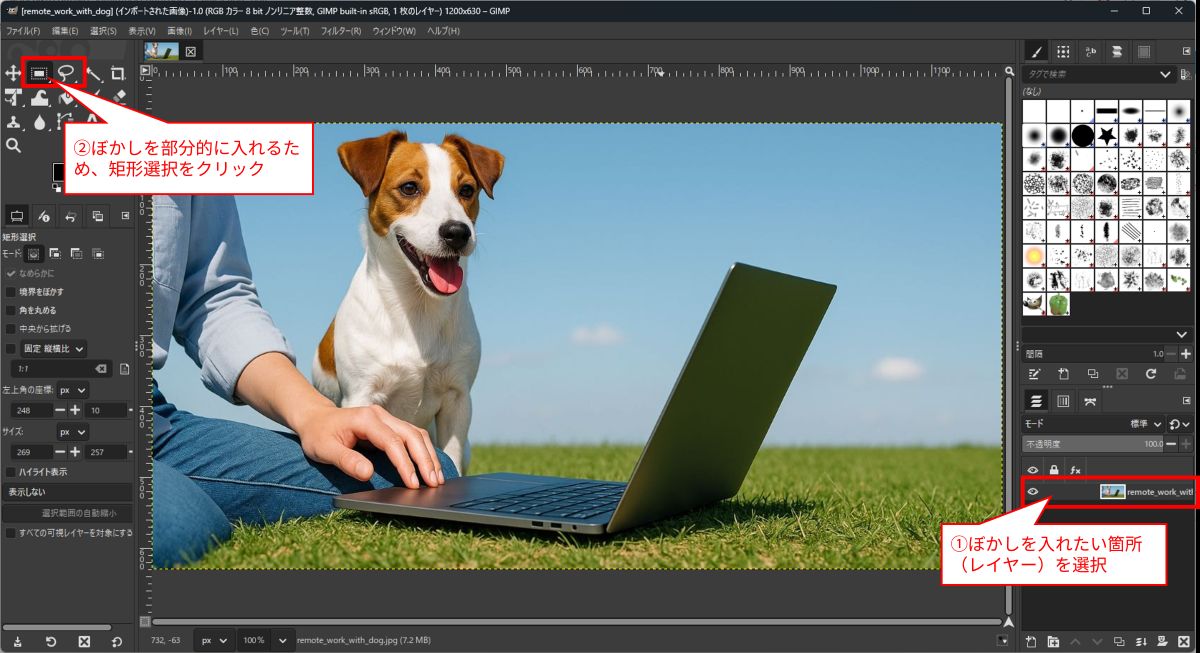1200x653 pixels.
Task: Toggle visibility of remote_work_with_dog layer
Action: [x=1033, y=491]
